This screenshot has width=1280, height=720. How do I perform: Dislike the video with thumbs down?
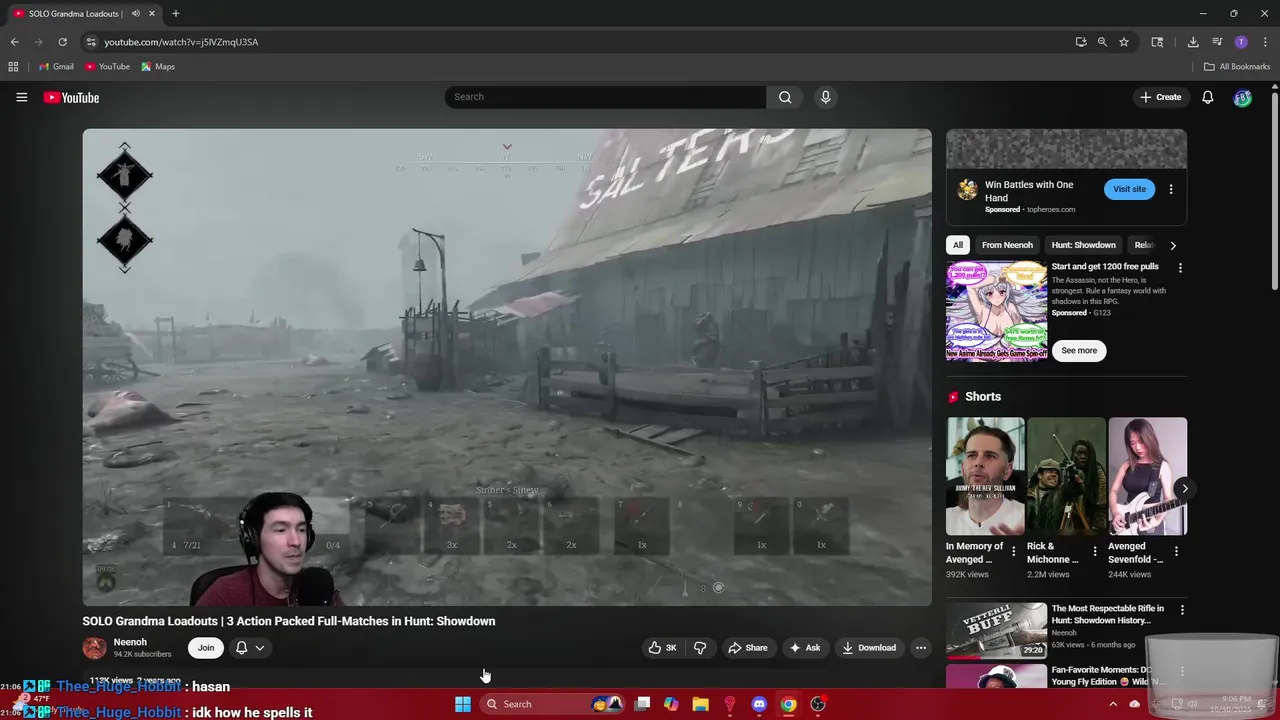700,648
